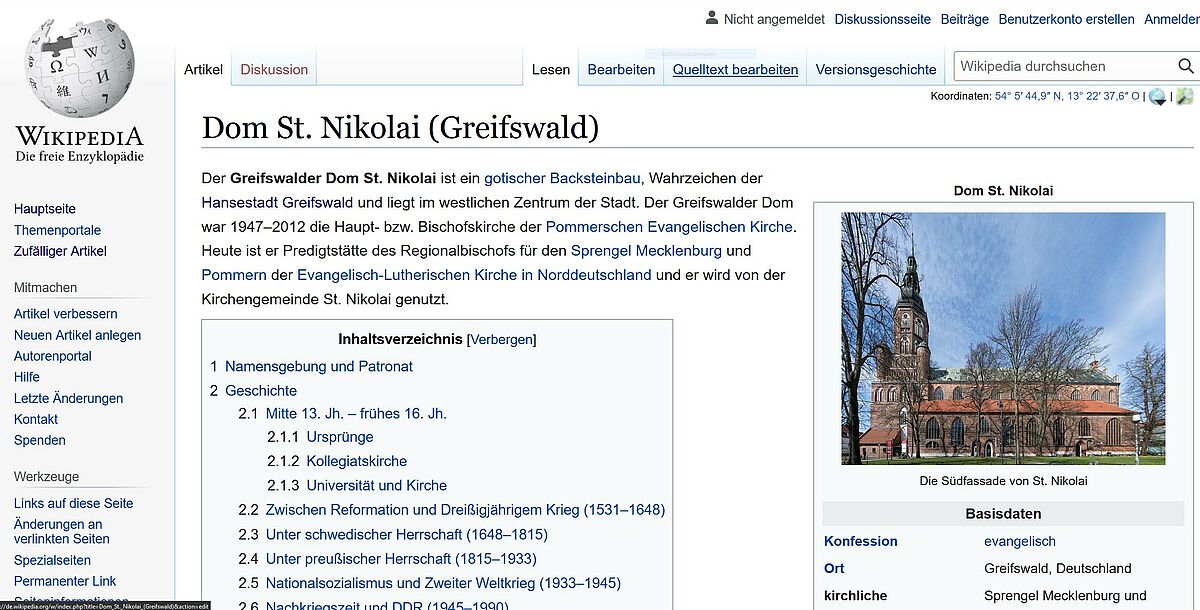Collapse contents via Verbergen toggle
Image resolution: width=1200 pixels, height=610 pixels.
[502, 339]
